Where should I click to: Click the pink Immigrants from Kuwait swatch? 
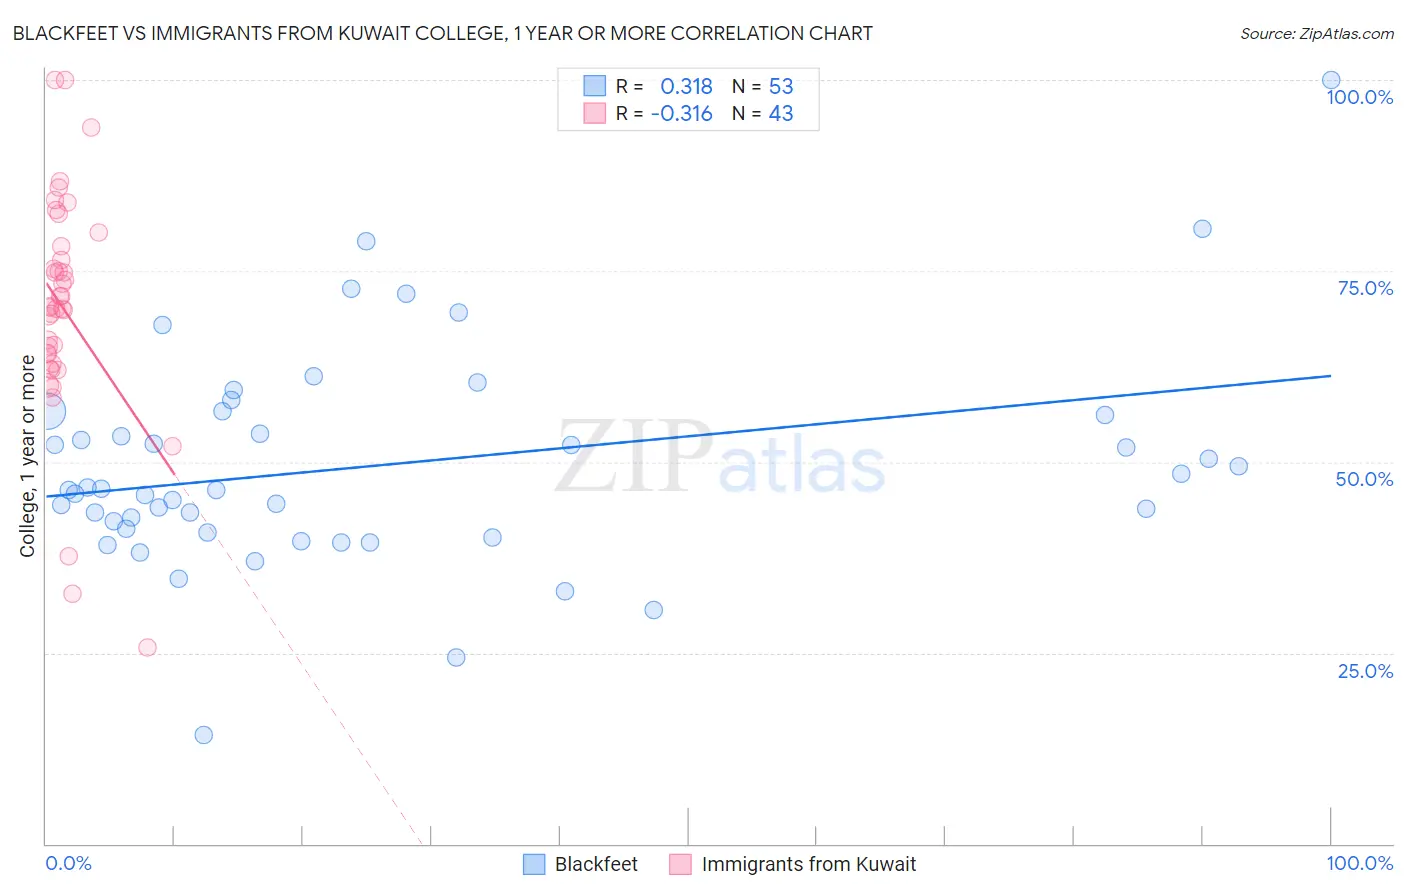pos(680,864)
